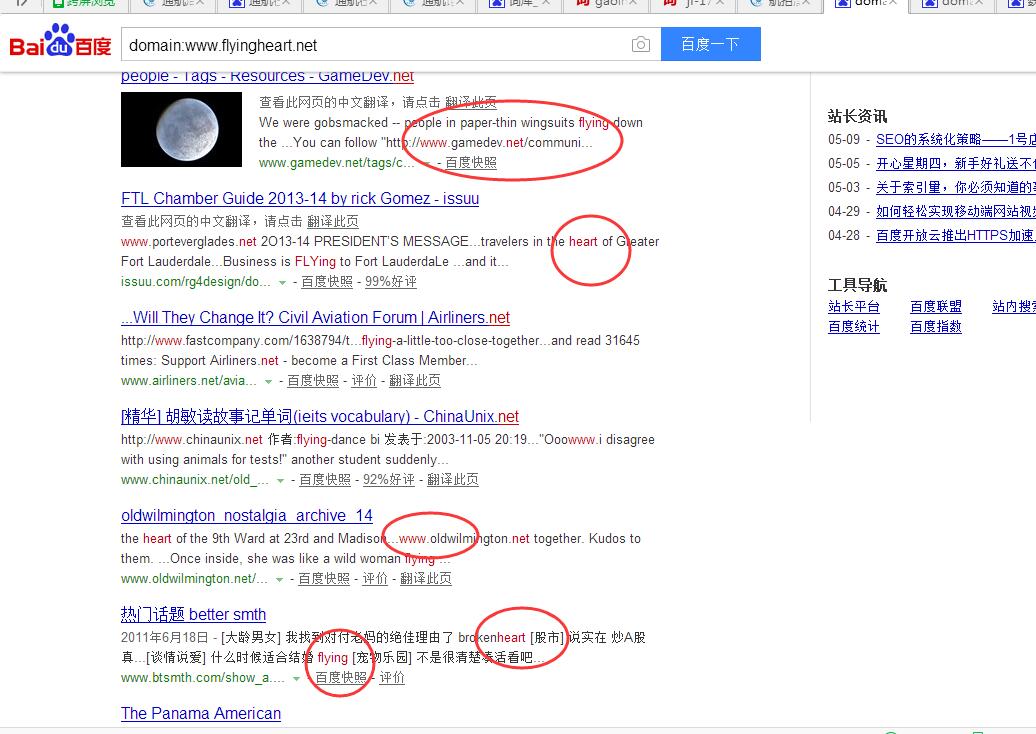
Task: Click the 百度一下 search button
Action: [x=710, y=44]
